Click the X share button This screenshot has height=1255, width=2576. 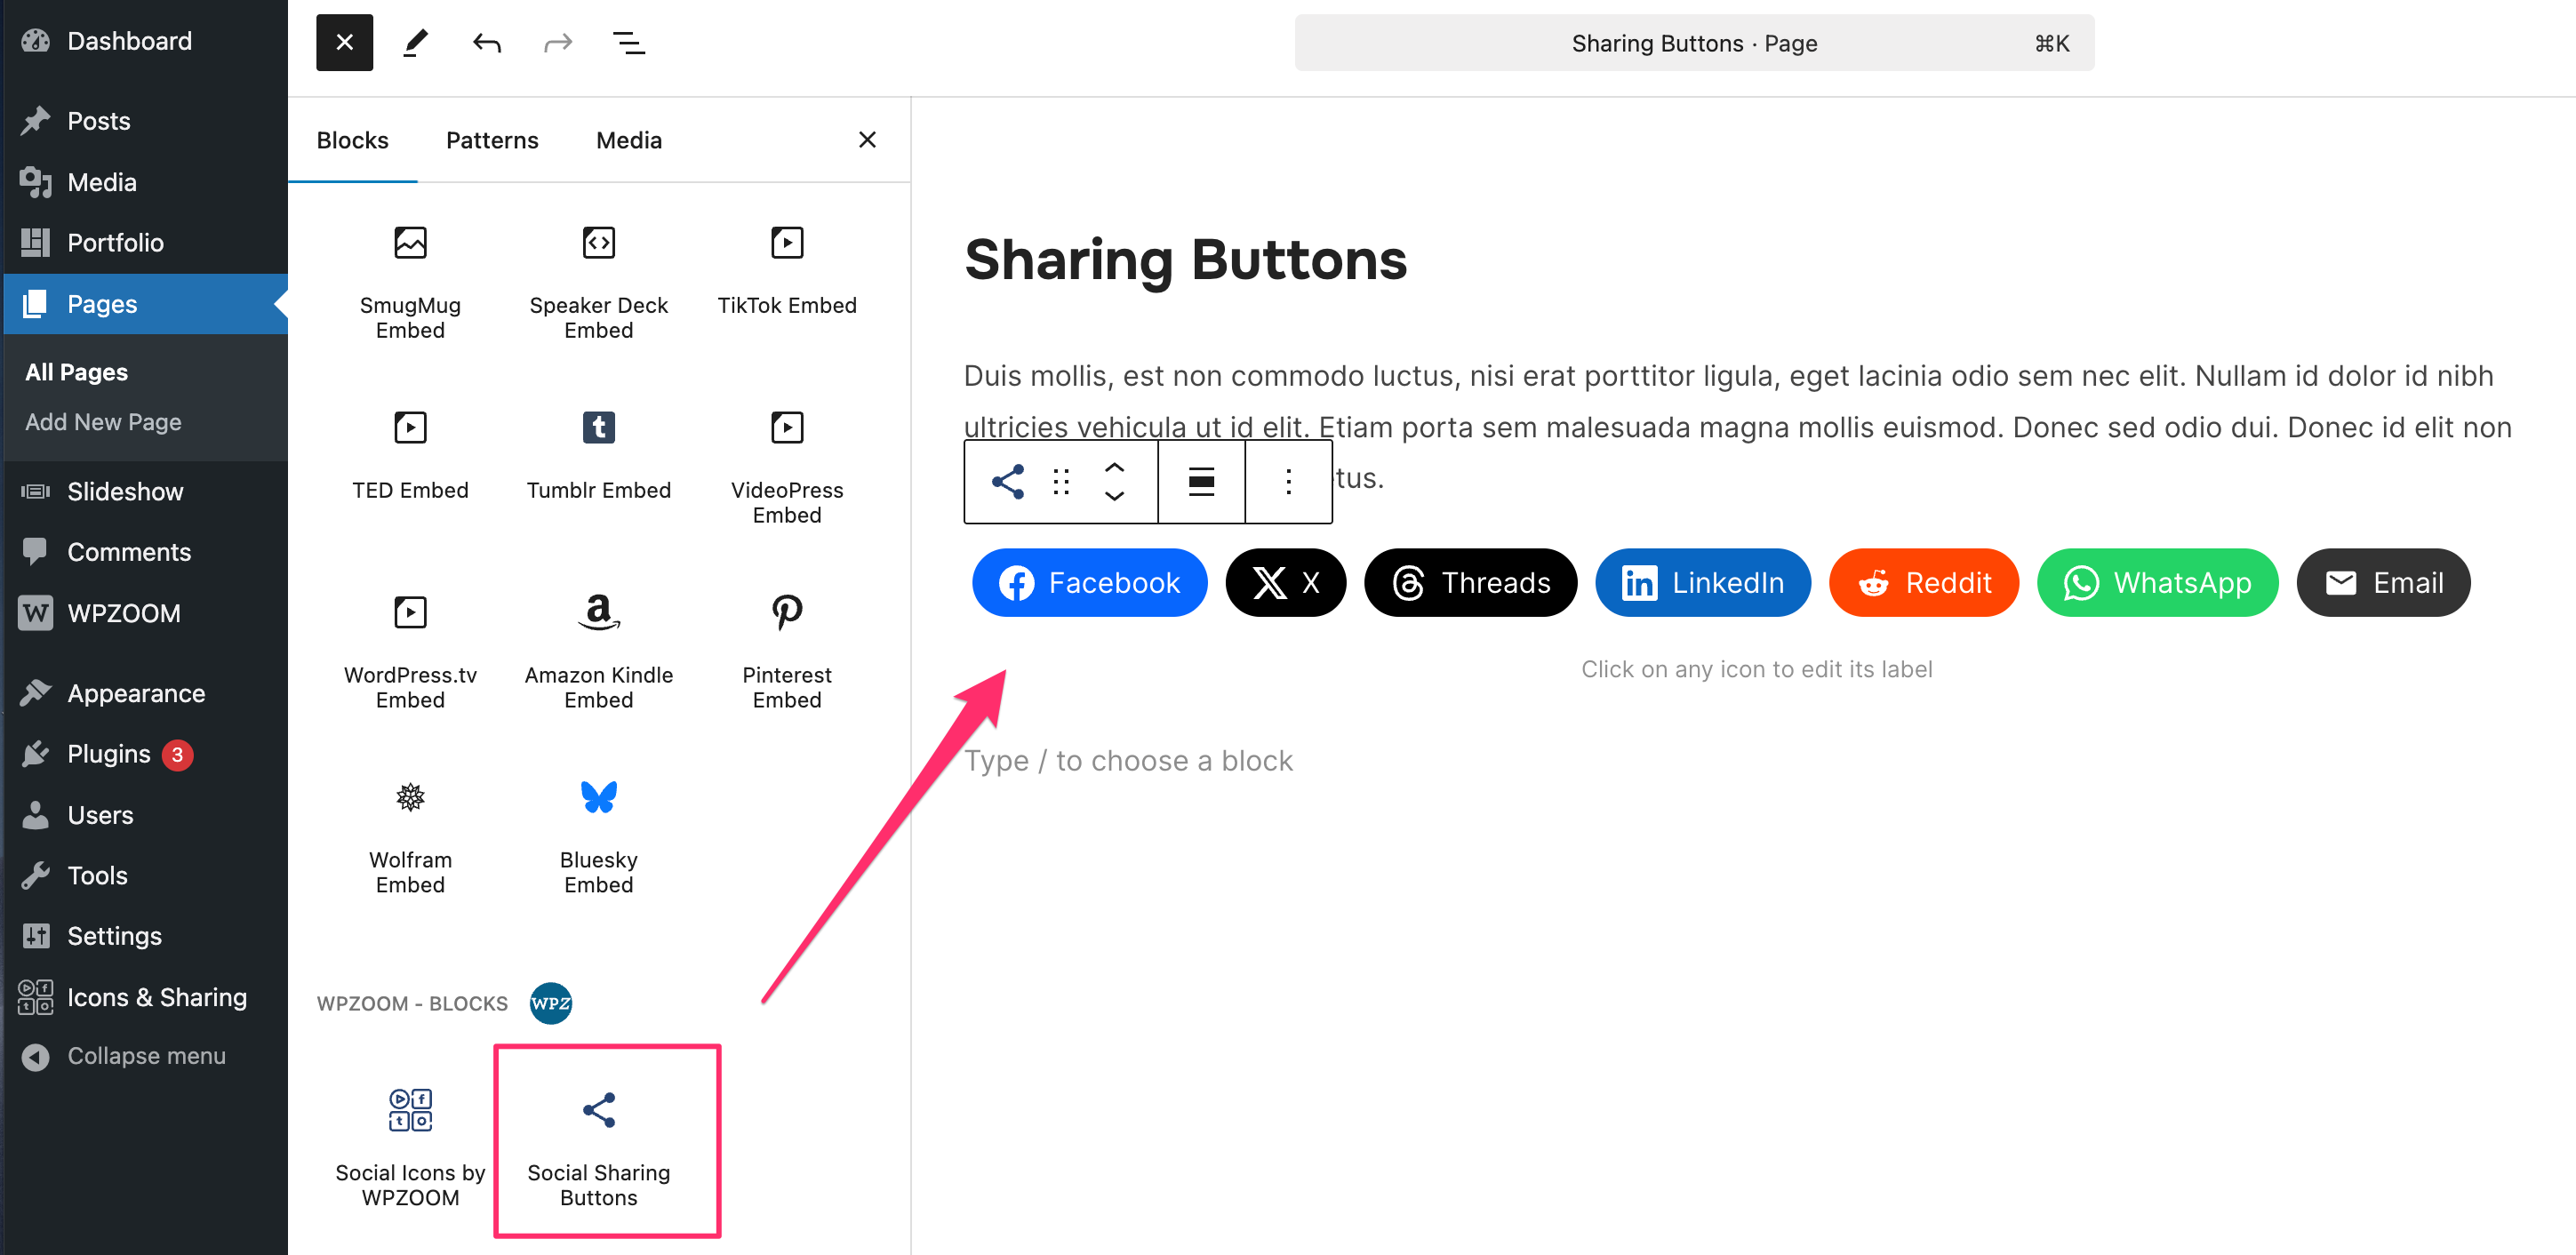point(1285,582)
